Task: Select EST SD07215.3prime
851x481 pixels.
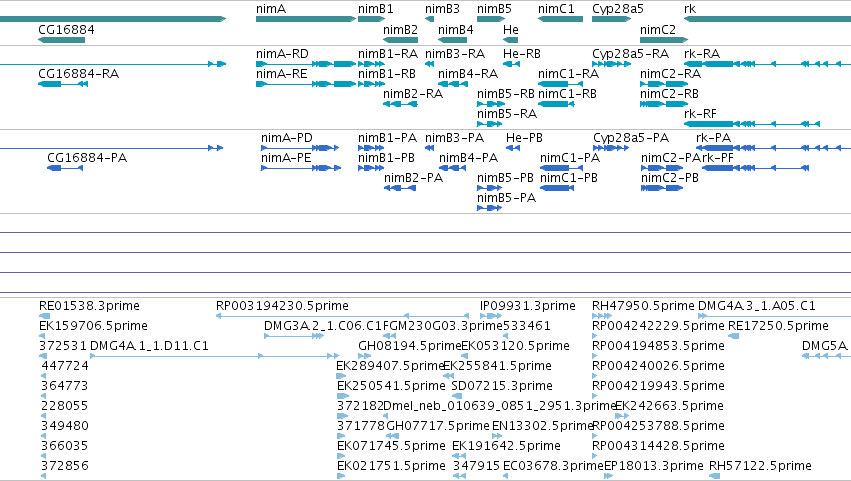Action: tap(456, 396)
